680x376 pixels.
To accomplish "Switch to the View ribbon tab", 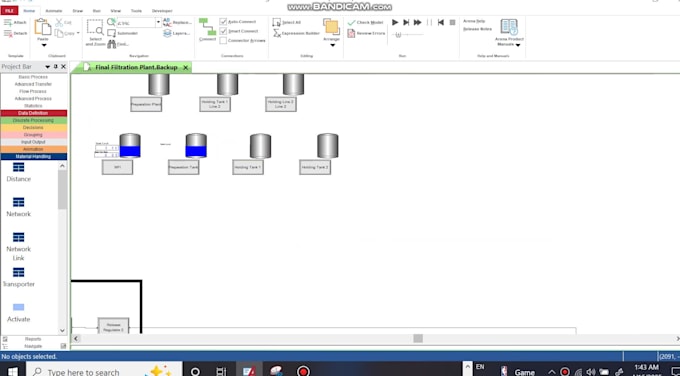I will (116, 10).
